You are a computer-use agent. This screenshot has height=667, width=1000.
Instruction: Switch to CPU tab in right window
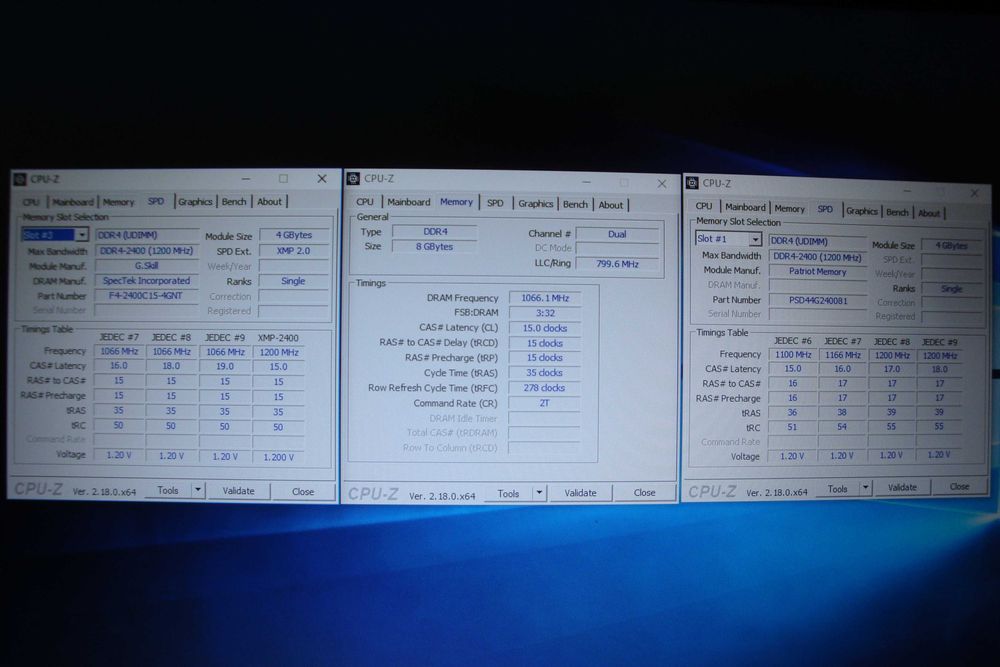704,207
